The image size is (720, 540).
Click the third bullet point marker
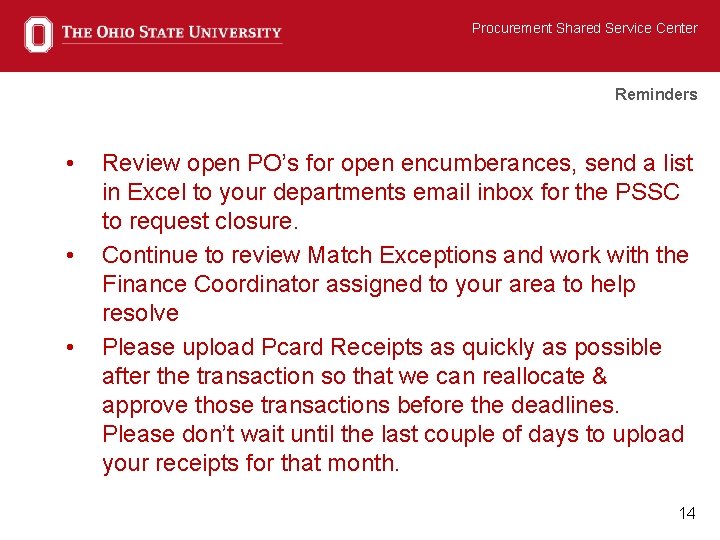point(69,347)
